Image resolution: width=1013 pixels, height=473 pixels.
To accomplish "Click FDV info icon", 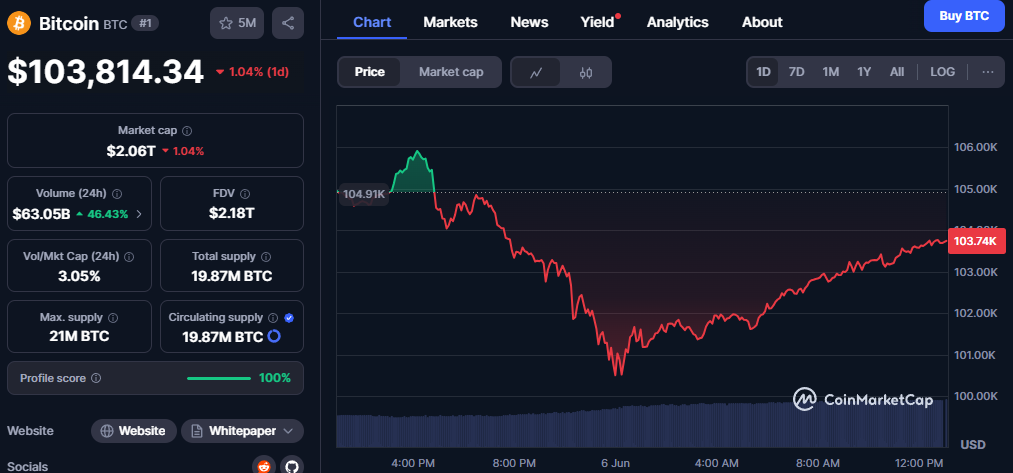I will [245, 194].
